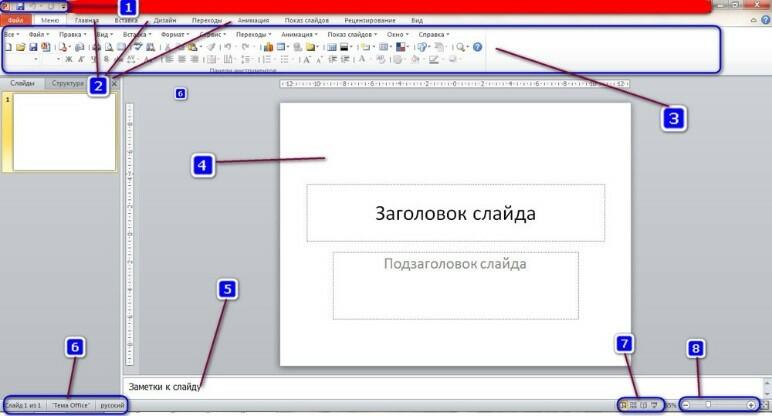Select the Normal view button in status bar

pos(623,405)
